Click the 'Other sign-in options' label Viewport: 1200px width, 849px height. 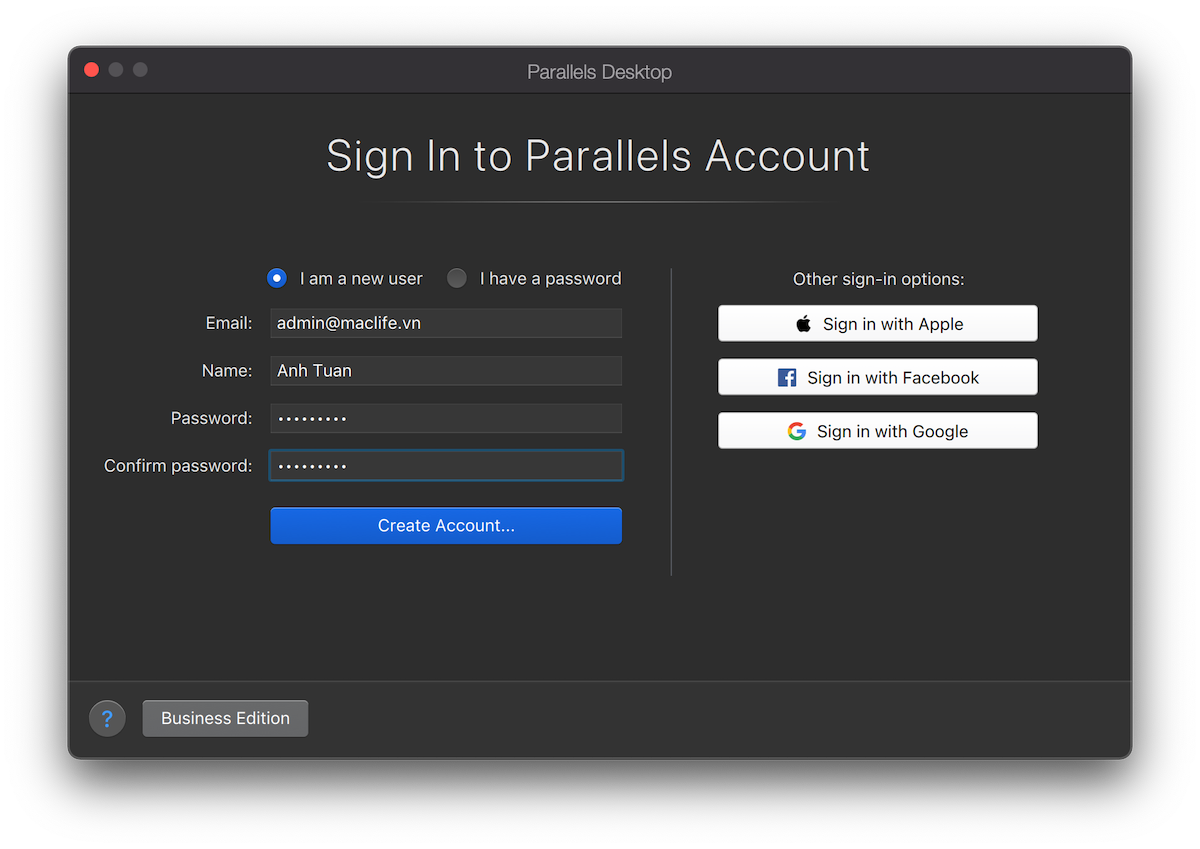(877, 279)
